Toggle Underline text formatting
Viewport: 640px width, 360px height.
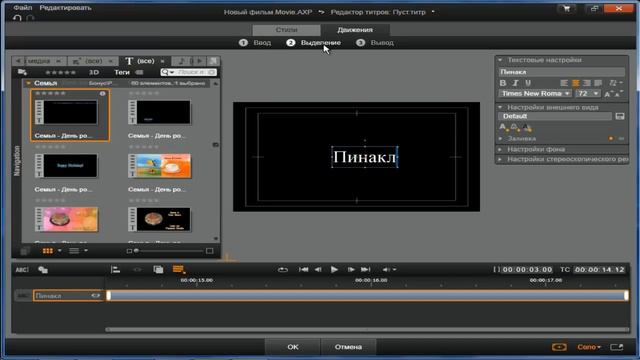tap(528, 83)
